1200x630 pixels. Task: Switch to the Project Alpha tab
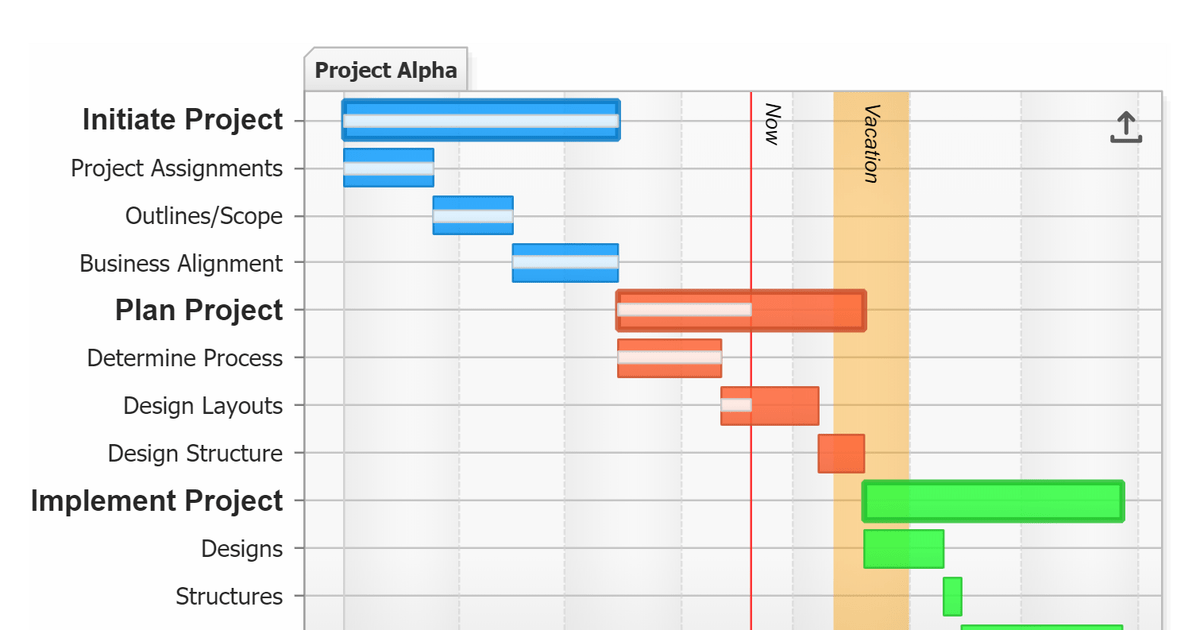click(x=386, y=70)
